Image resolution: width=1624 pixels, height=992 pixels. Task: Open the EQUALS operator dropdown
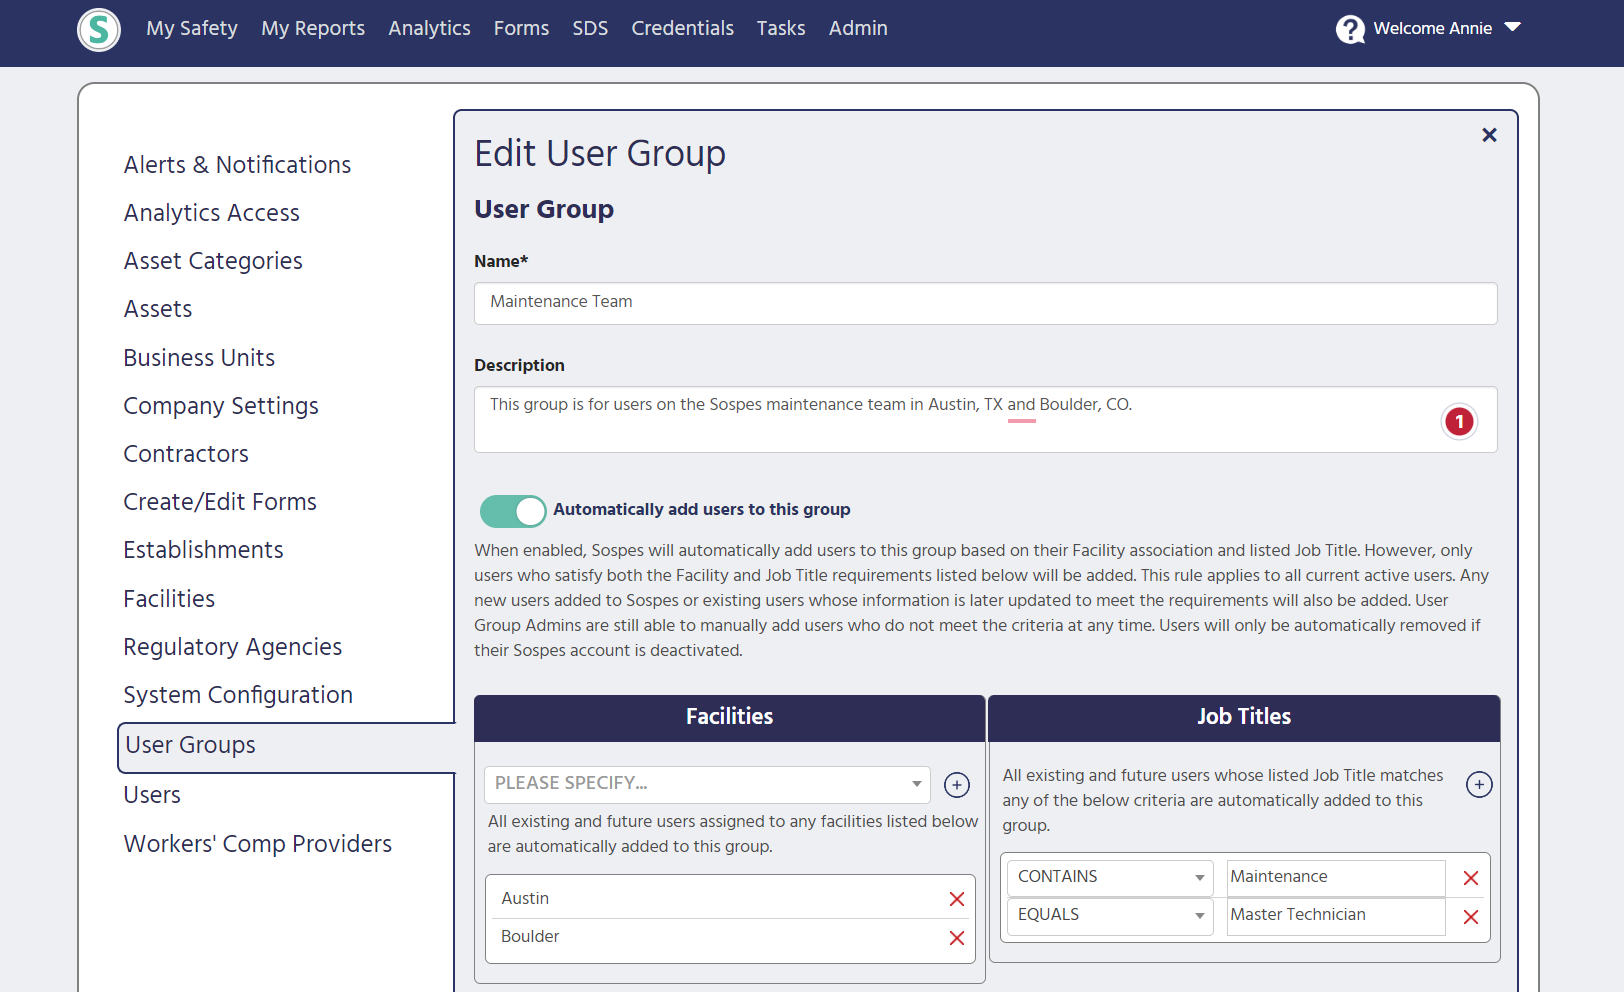tap(1110, 916)
